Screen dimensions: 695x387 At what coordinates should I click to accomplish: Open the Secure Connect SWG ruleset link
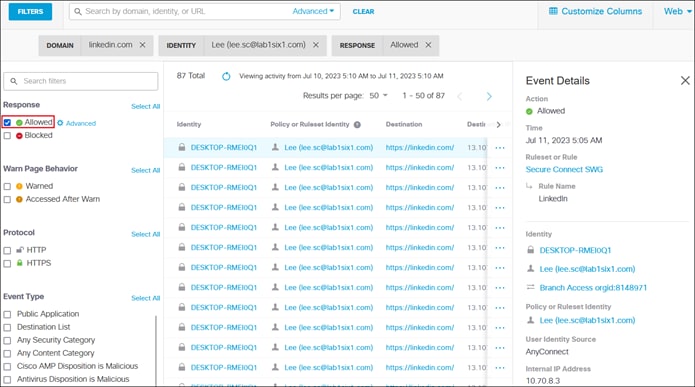click(x=564, y=169)
